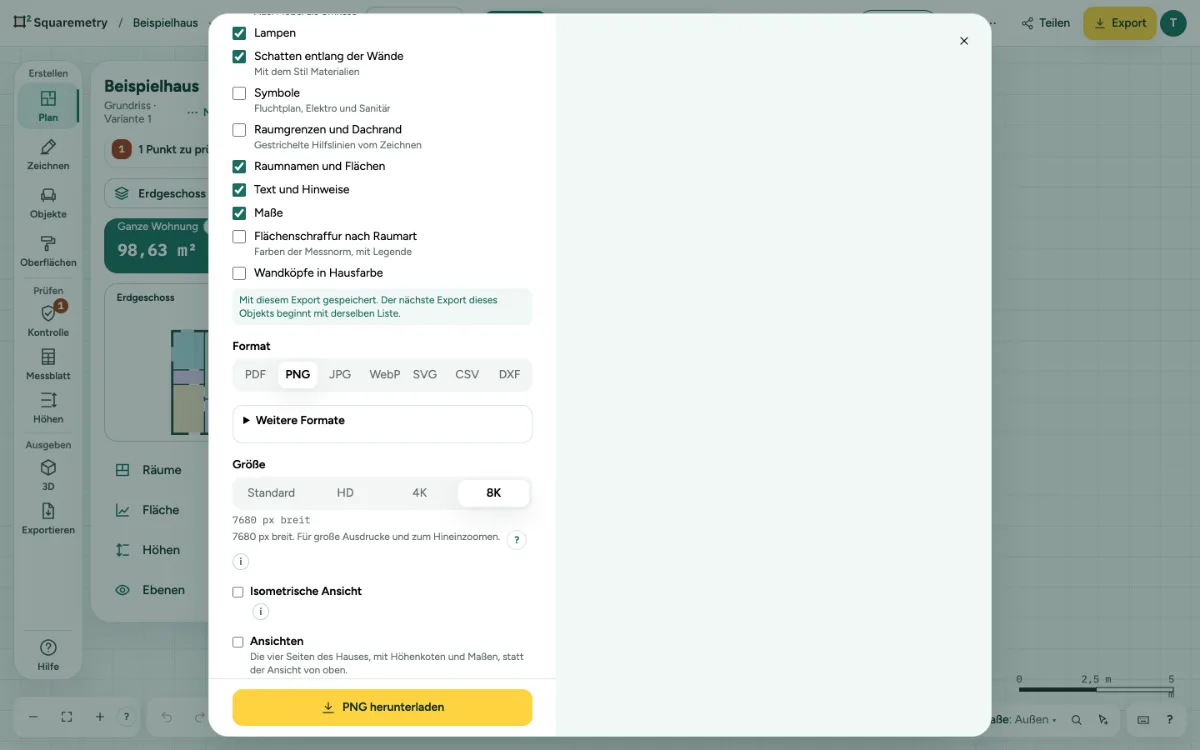Open the Messblatt table view
The height and width of the screenshot is (750, 1200).
pyautogui.click(x=48, y=365)
